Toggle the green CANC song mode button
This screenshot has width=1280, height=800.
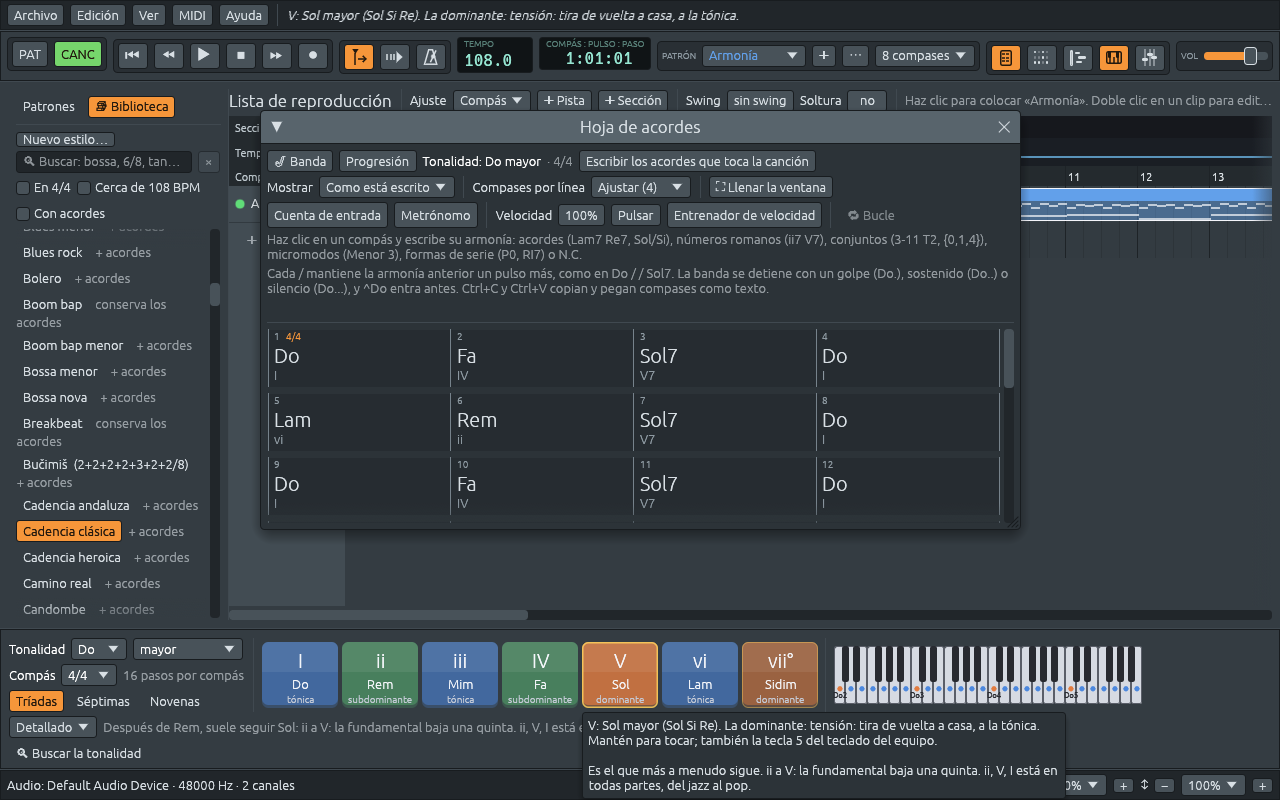(x=78, y=54)
